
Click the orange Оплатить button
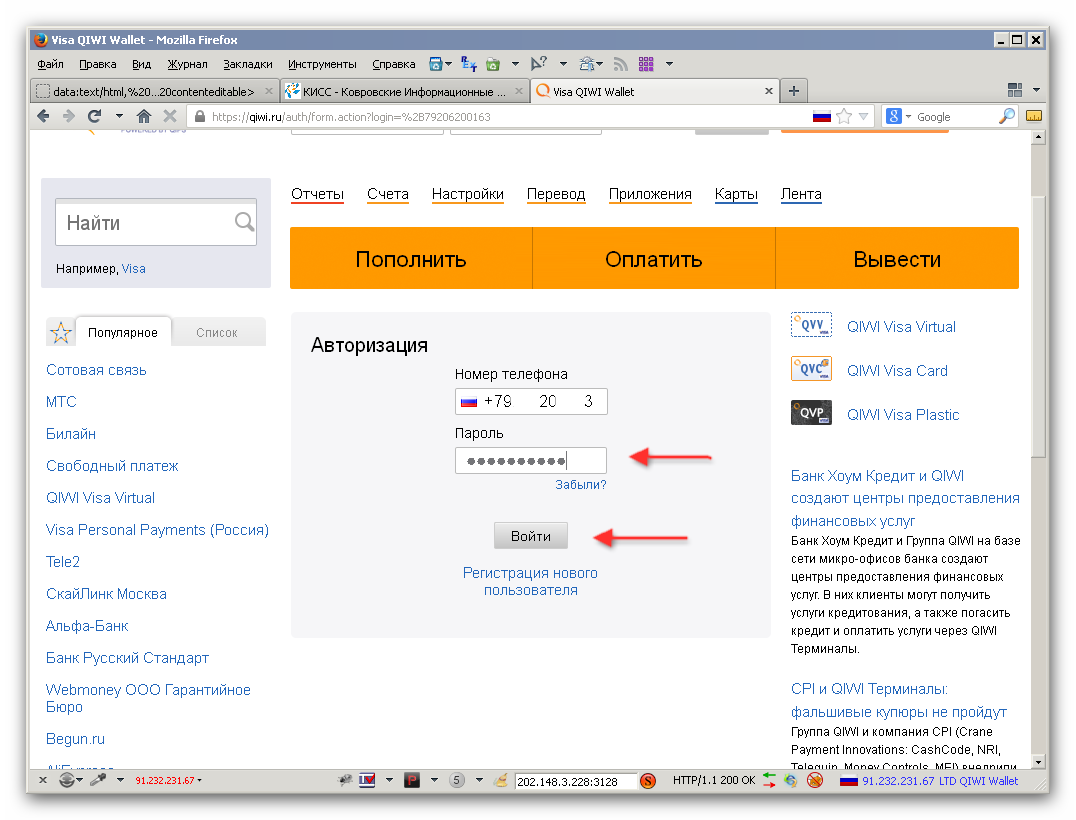pos(654,258)
